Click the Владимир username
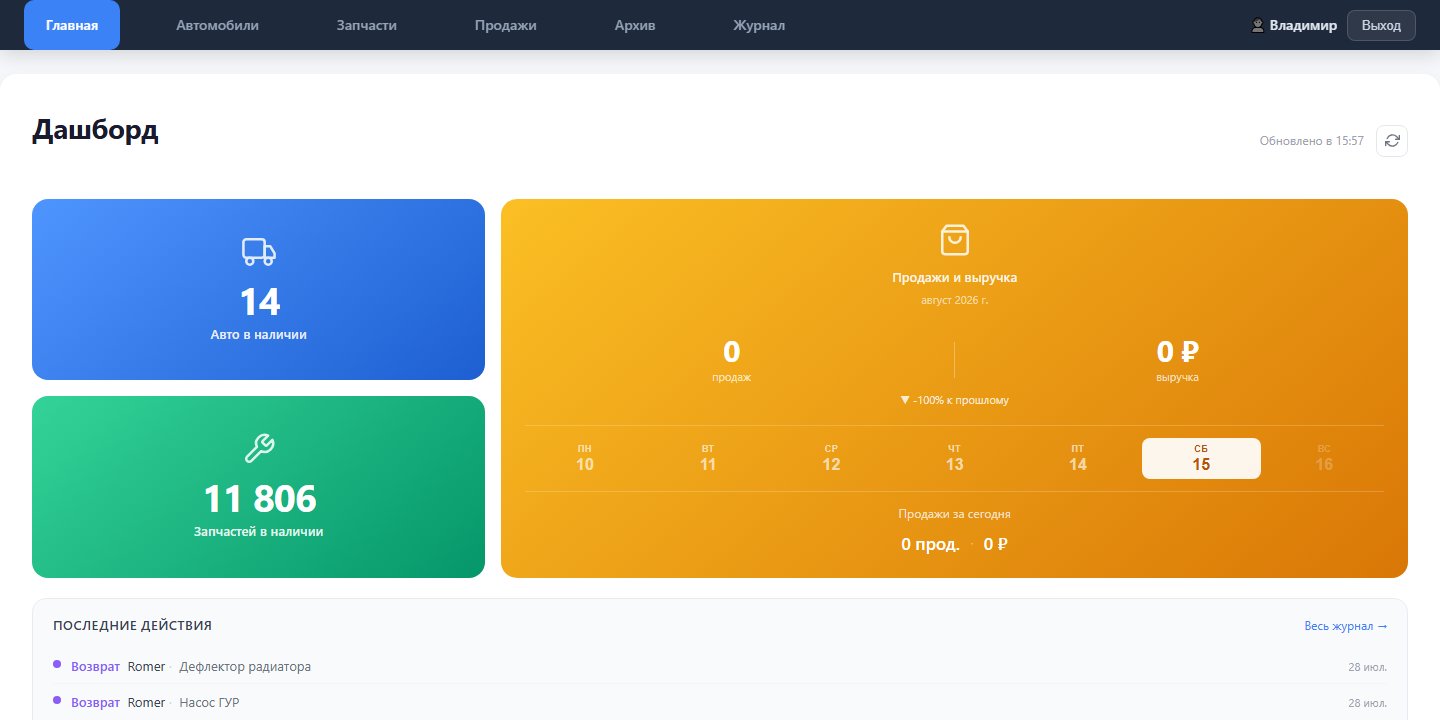The height and width of the screenshot is (720, 1440). tap(1303, 26)
